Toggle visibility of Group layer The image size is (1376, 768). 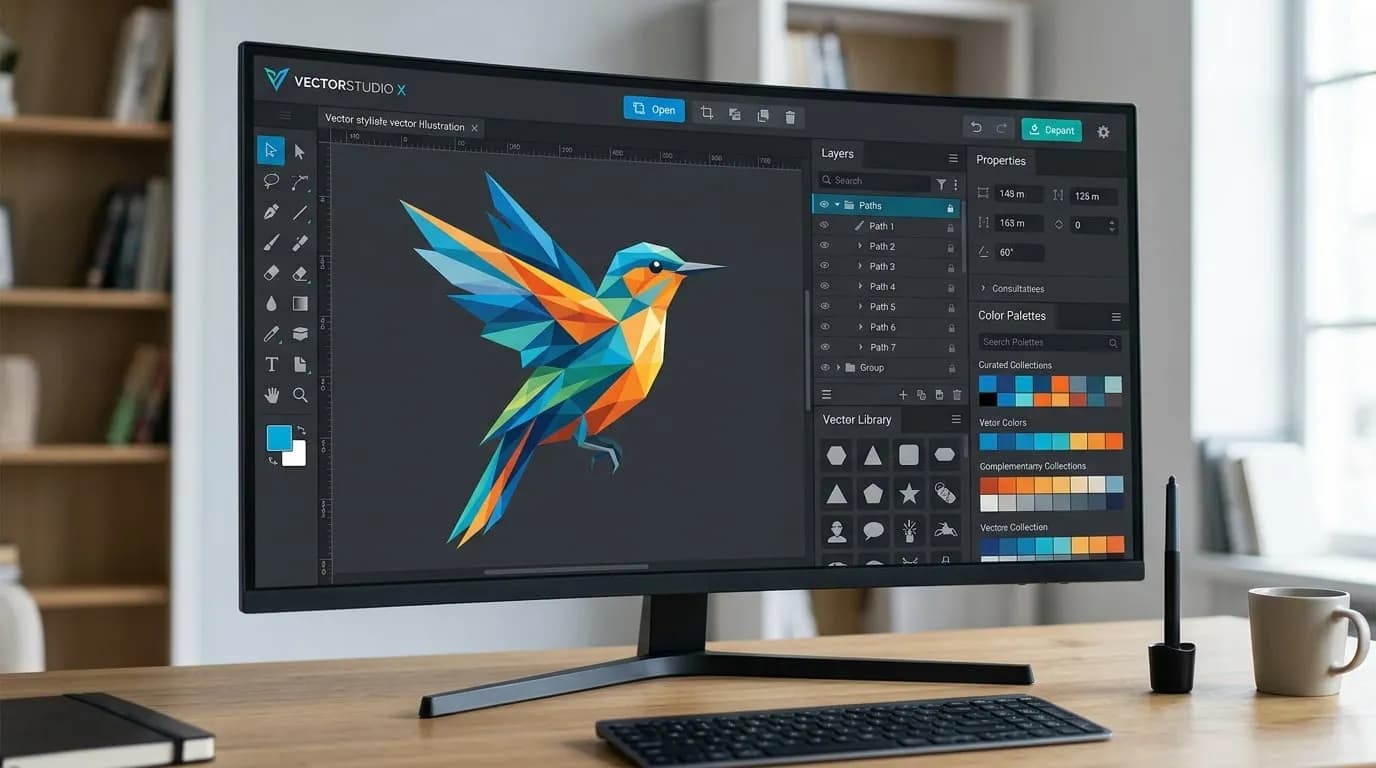pyautogui.click(x=825, y=367)
